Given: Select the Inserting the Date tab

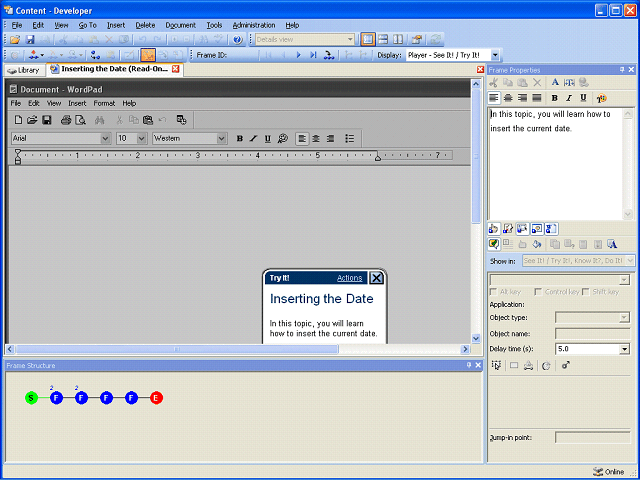Looking at the screenshot, I should tap(114, 69).
